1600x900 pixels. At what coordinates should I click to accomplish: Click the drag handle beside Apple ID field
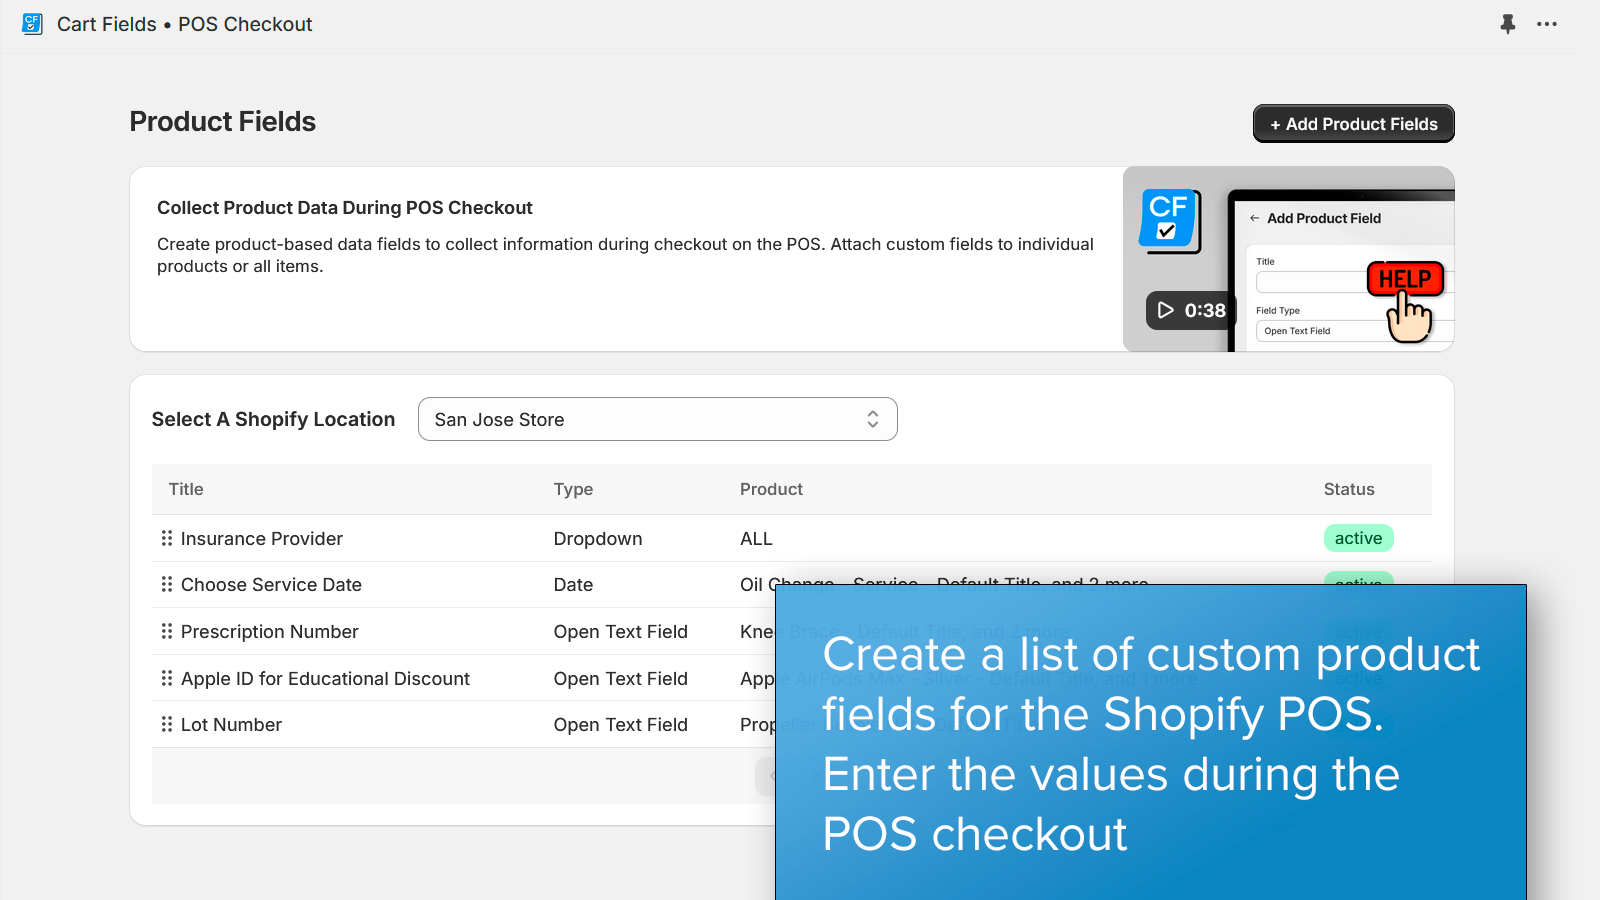pyautogui.click(x=167, y=678)
